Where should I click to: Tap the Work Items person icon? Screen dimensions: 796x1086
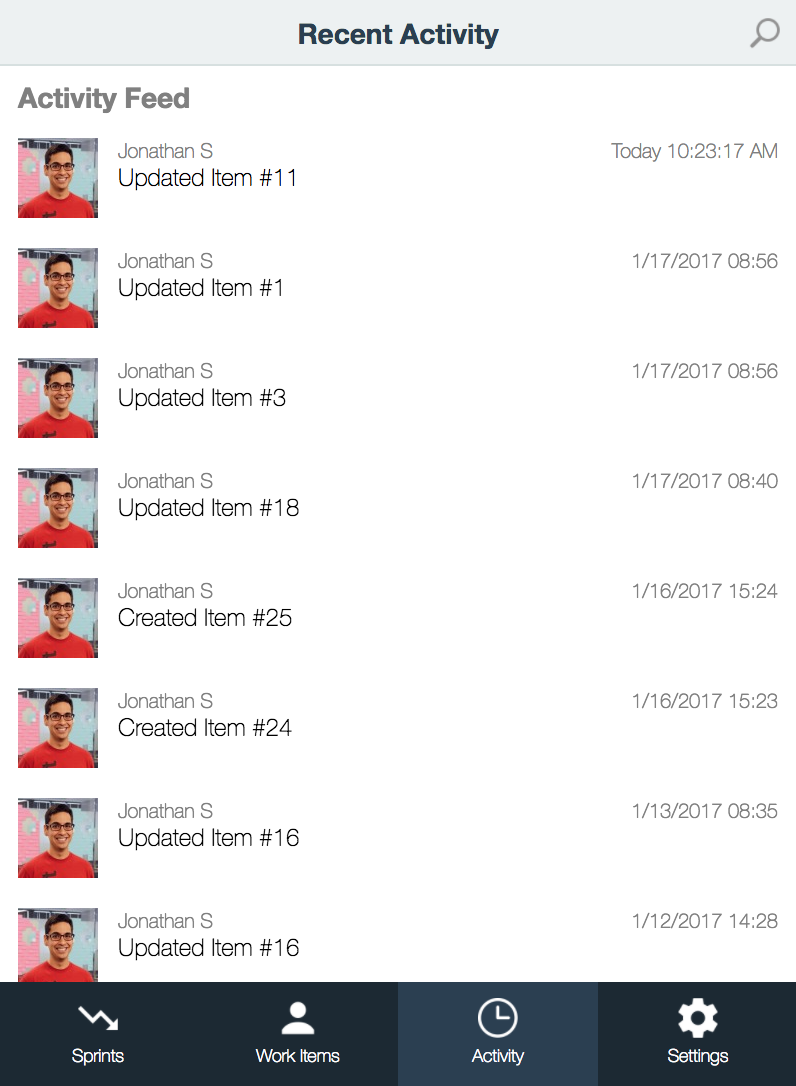[297, 1017]
